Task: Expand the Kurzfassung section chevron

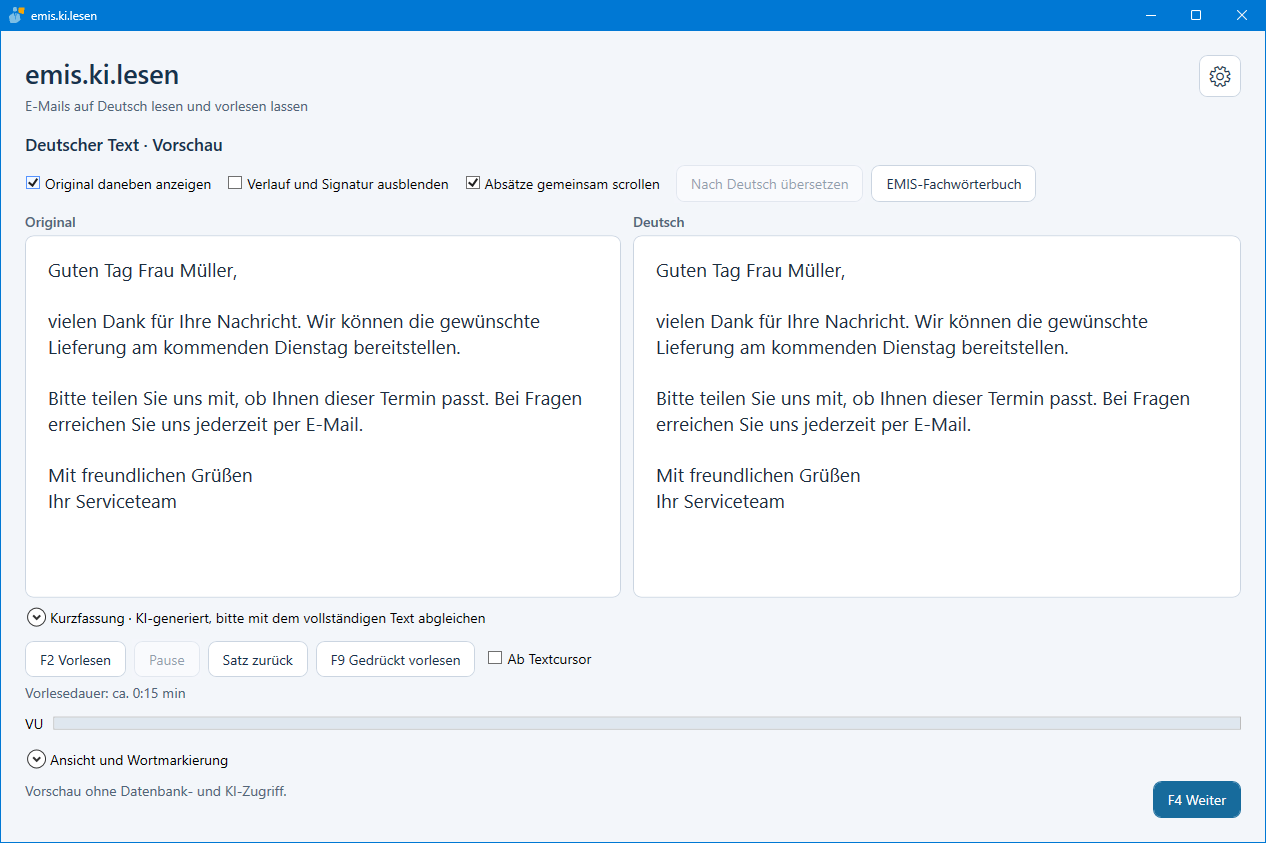Action: [x=36, y=618]
